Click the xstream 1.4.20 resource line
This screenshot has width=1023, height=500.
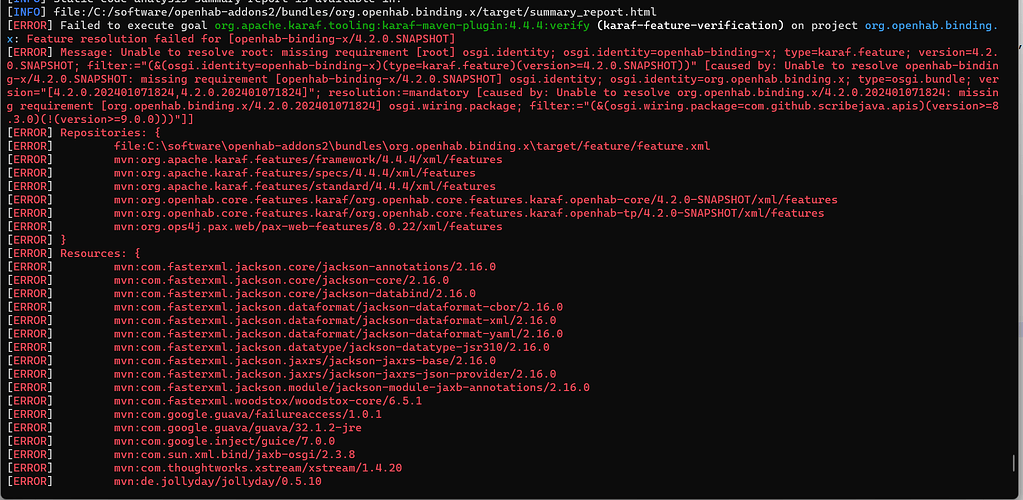pyautogui.click(x=258, y=468)
